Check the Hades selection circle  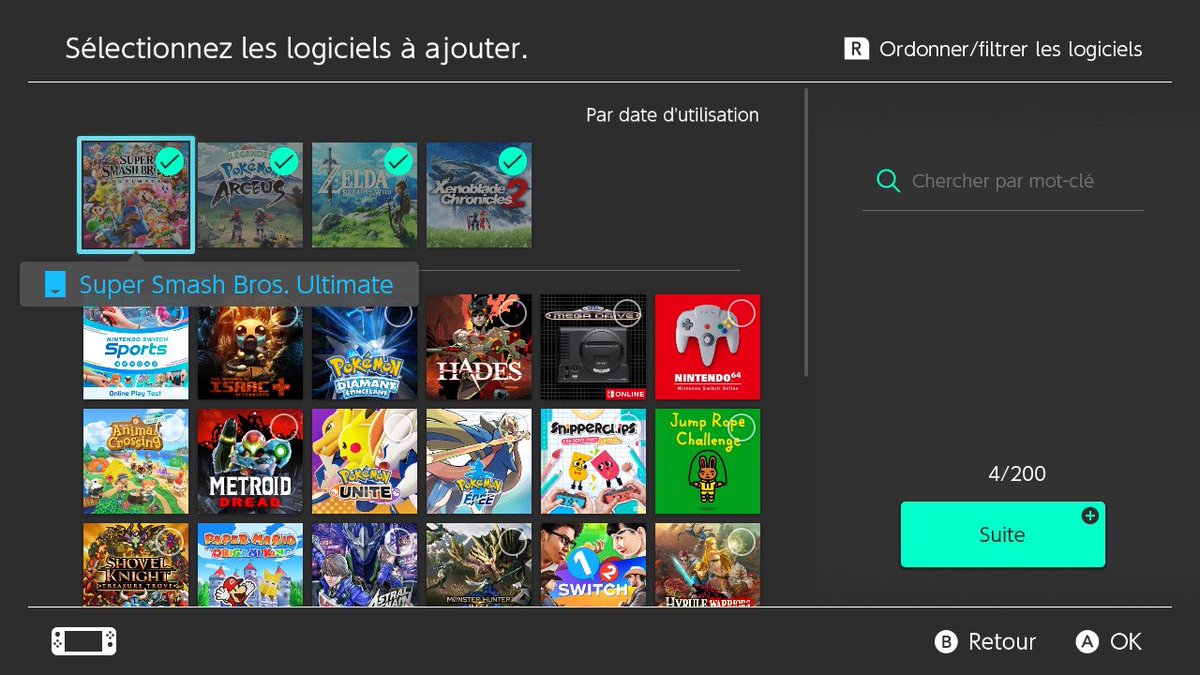pos(512,313)
